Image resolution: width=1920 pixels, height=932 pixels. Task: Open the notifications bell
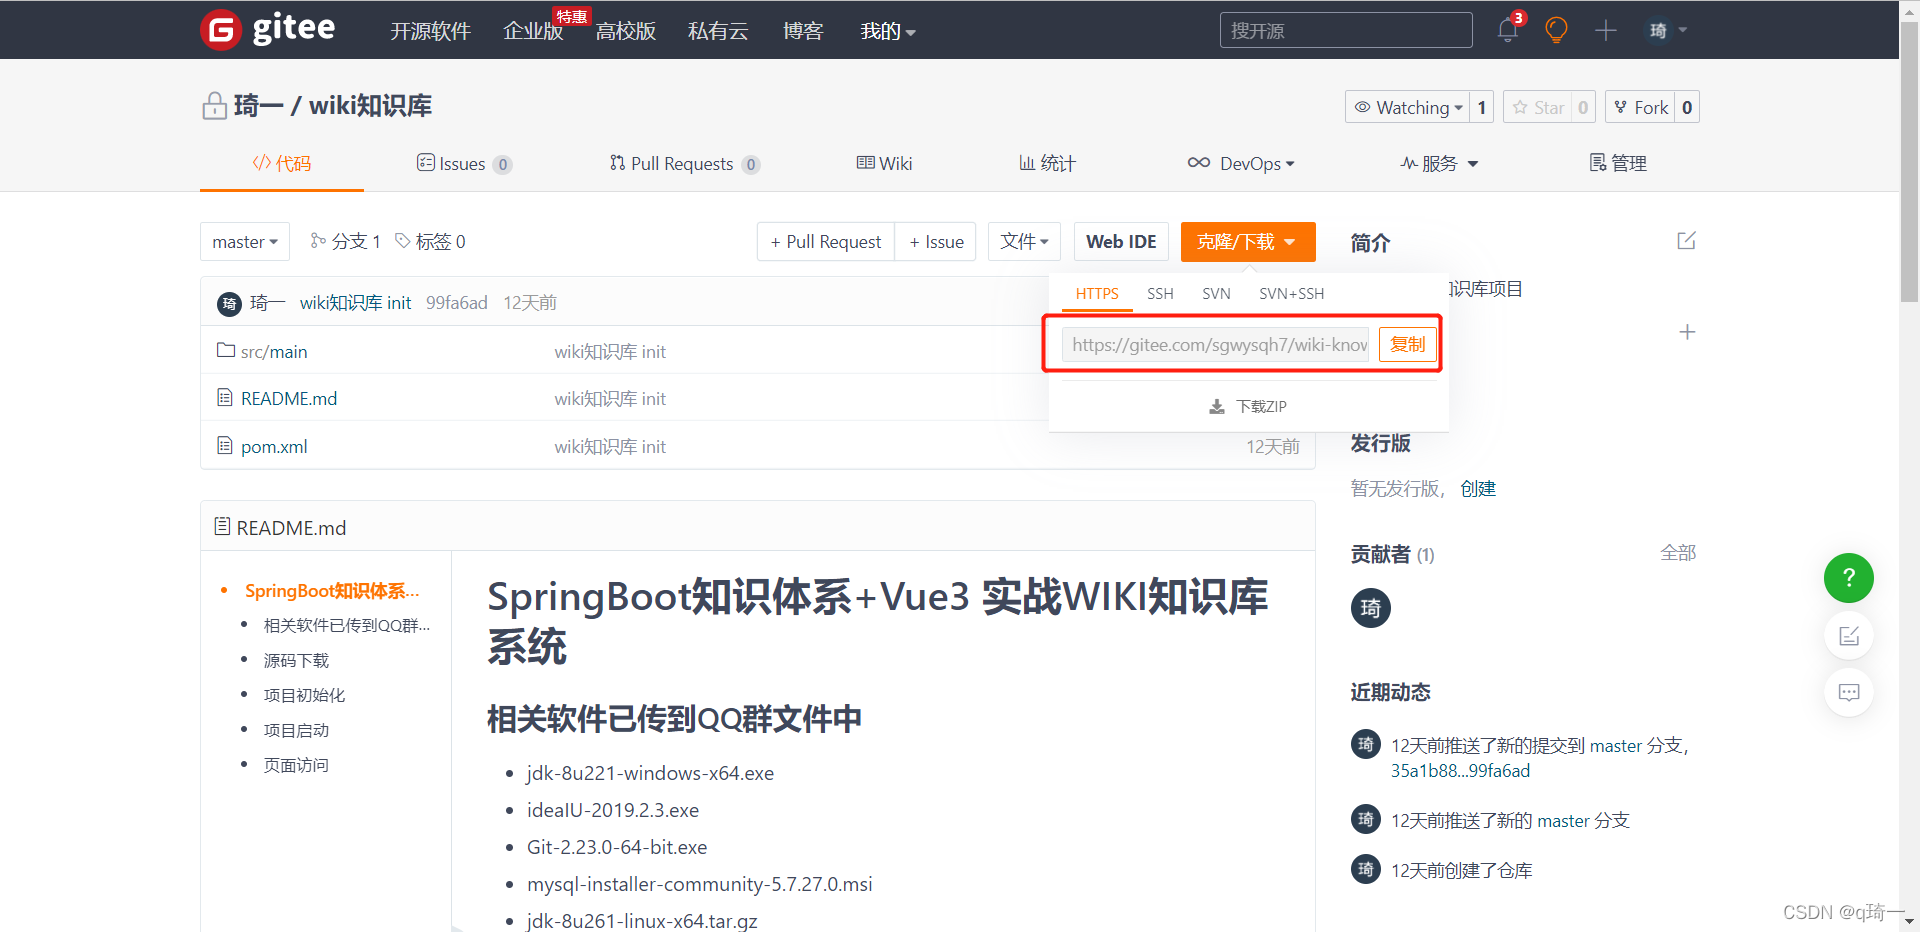point(1508,30)
